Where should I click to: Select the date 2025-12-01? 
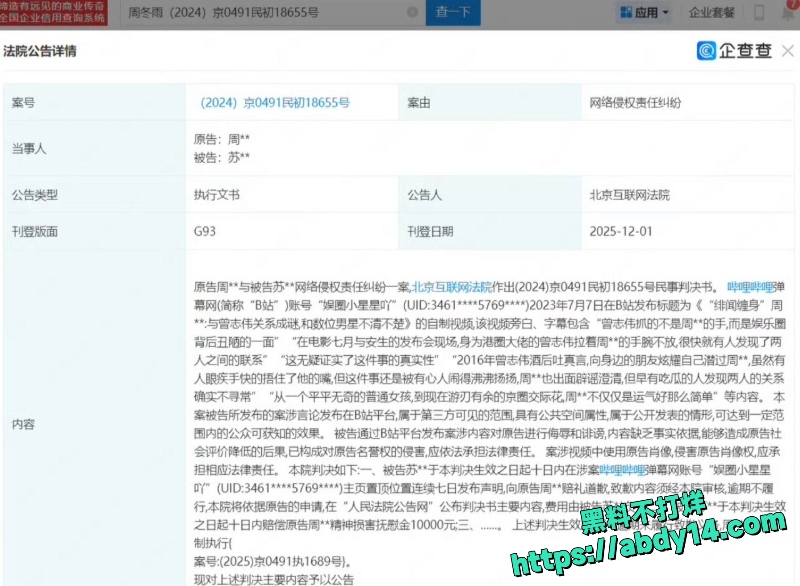pyautogui.click(x=621, y=232)
